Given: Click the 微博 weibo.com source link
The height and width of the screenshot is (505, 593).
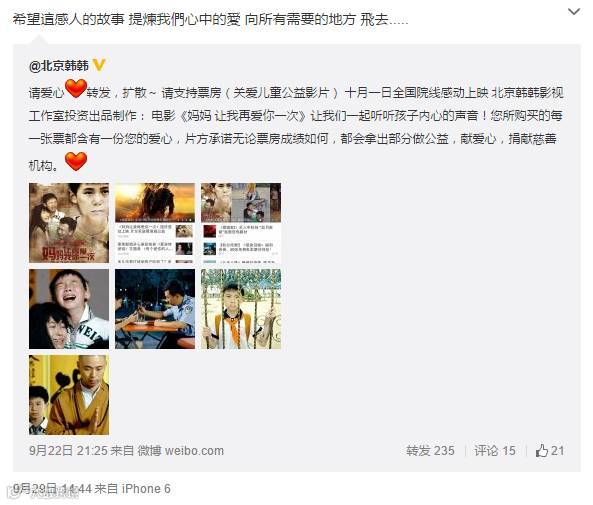Looking at the screenshot, I should click(180, 451).
